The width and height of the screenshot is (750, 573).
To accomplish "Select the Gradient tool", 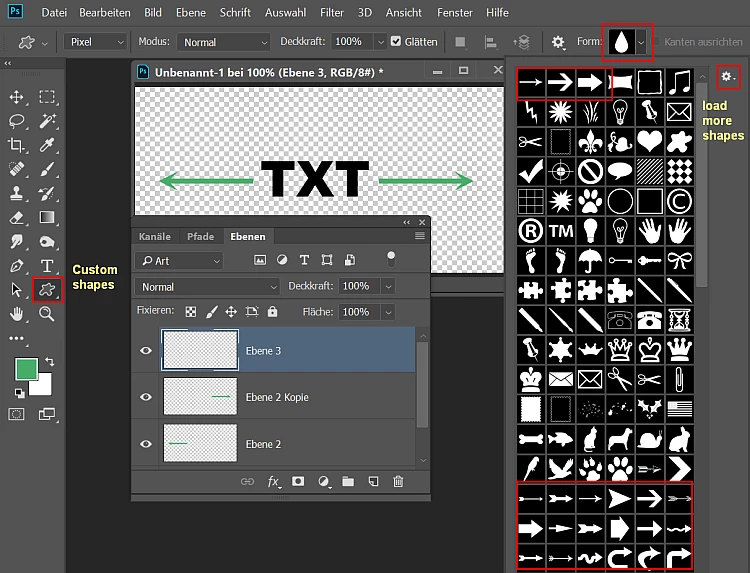I will tap(47, 217).
